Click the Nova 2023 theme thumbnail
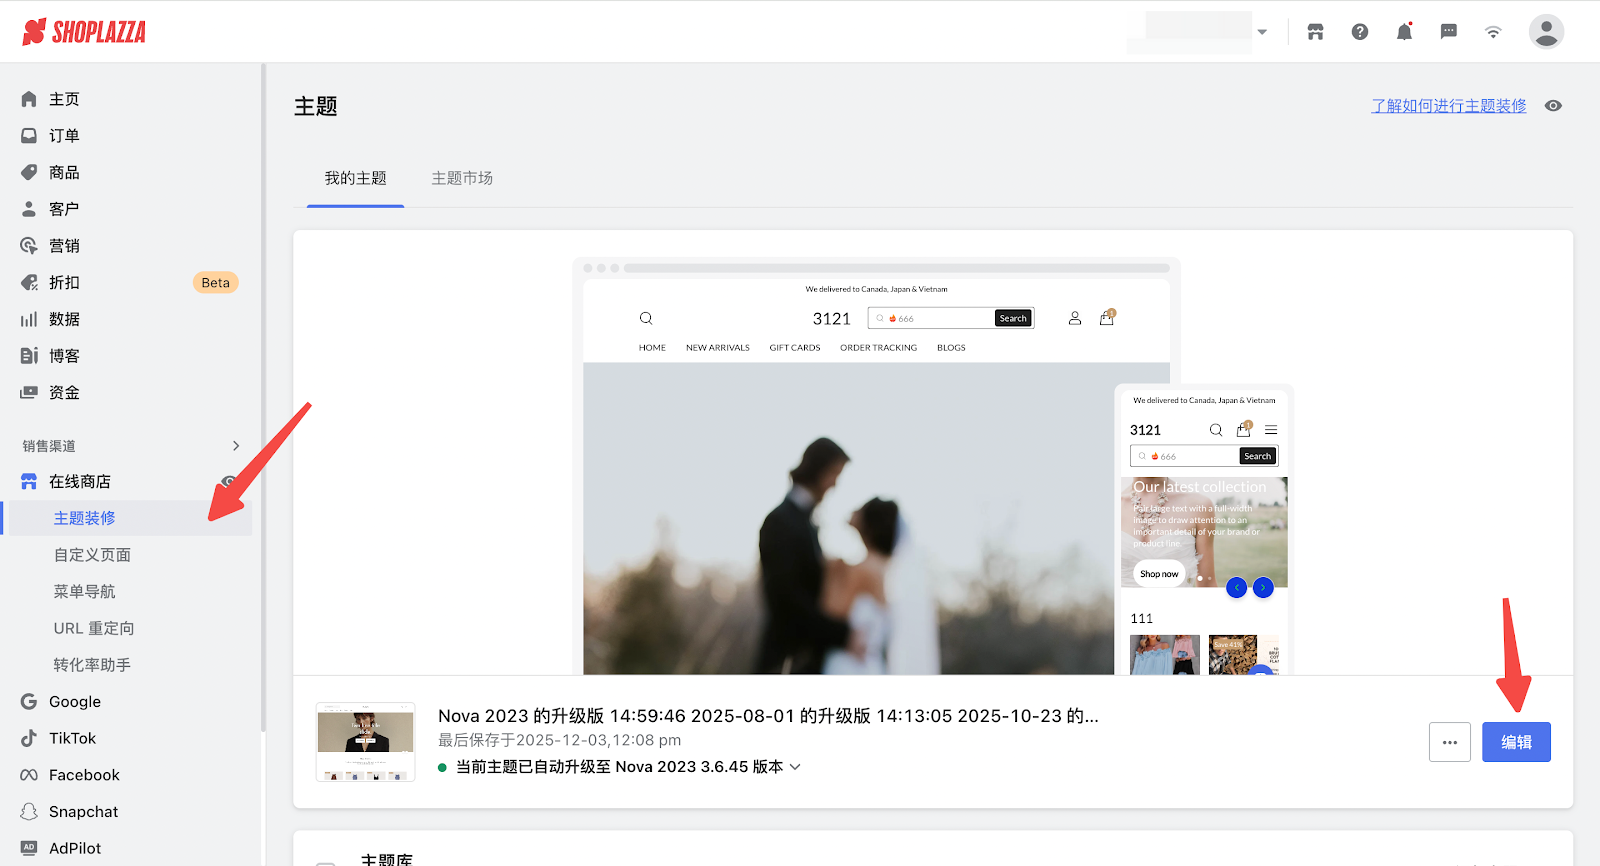Image resolution: width=1600 pixels, height=866 pixels. point(365,742)
